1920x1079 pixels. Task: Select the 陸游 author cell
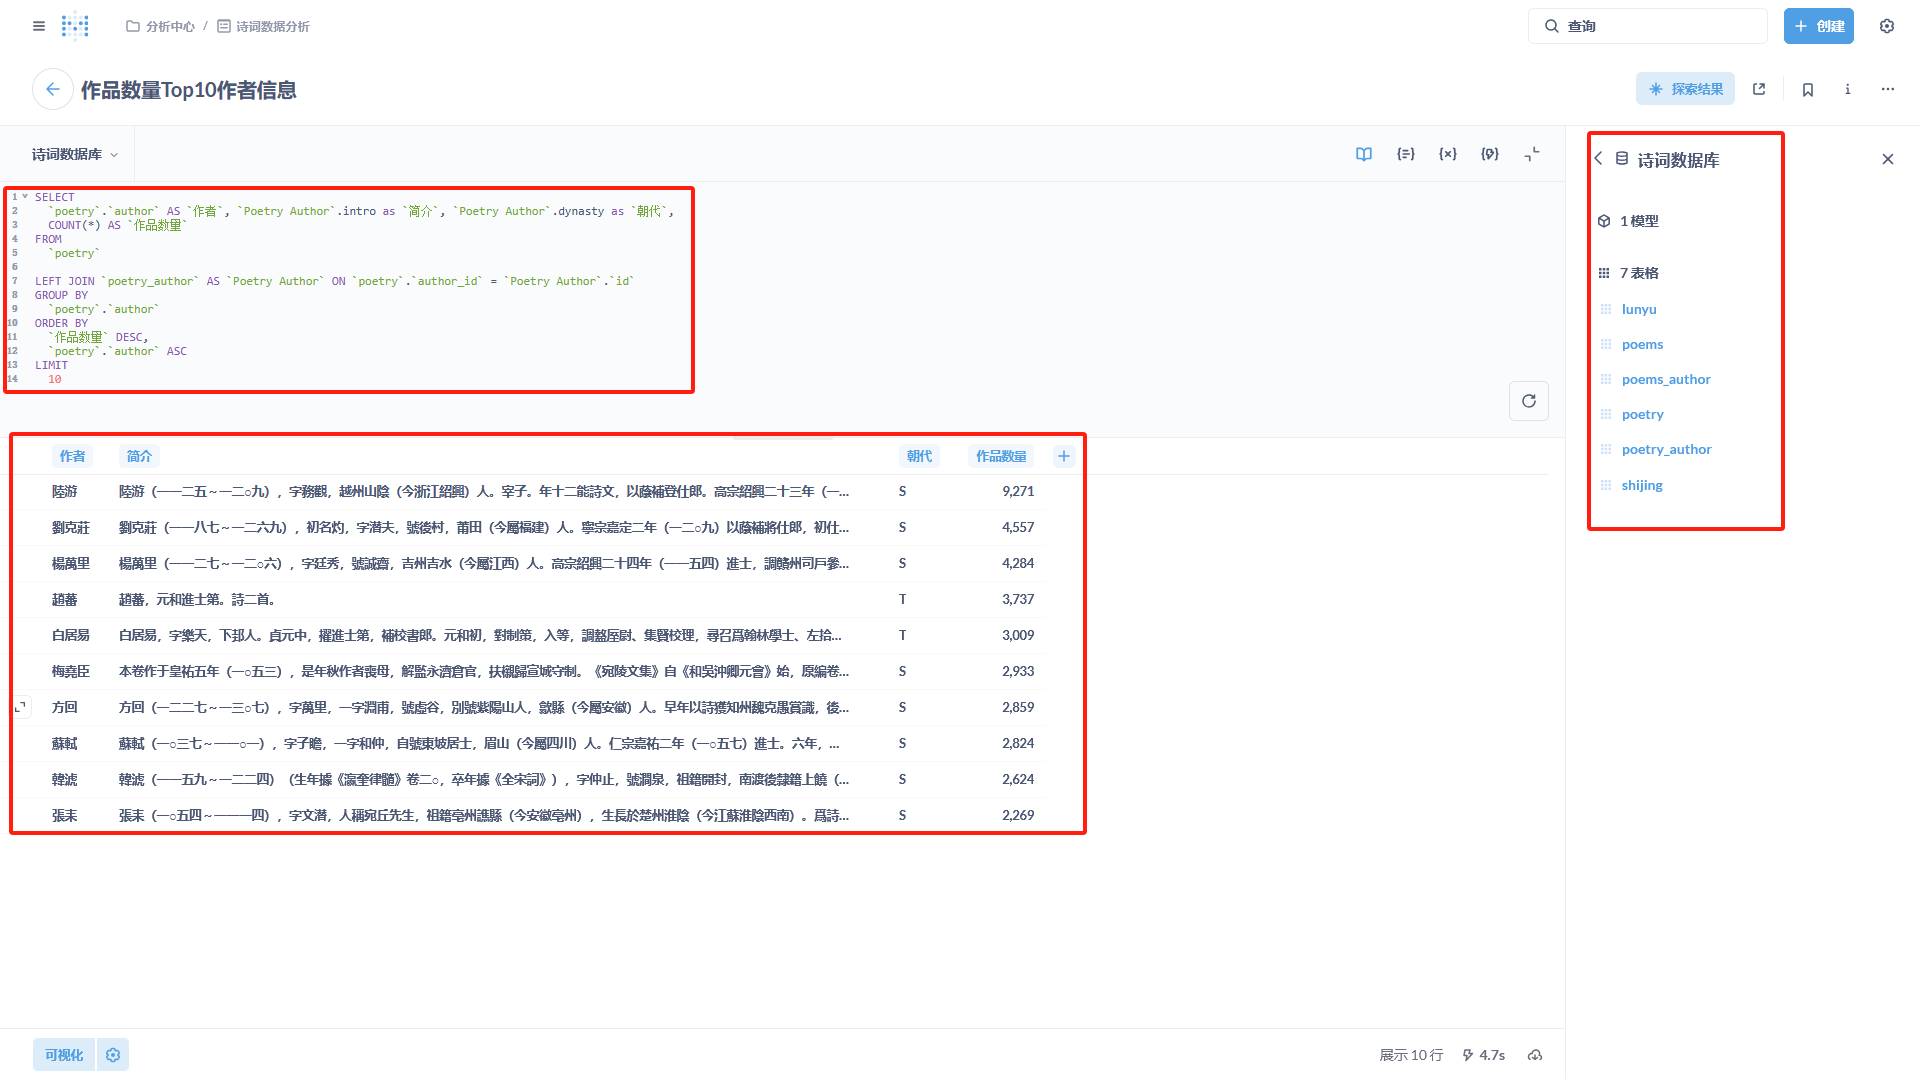click(65, 491)
